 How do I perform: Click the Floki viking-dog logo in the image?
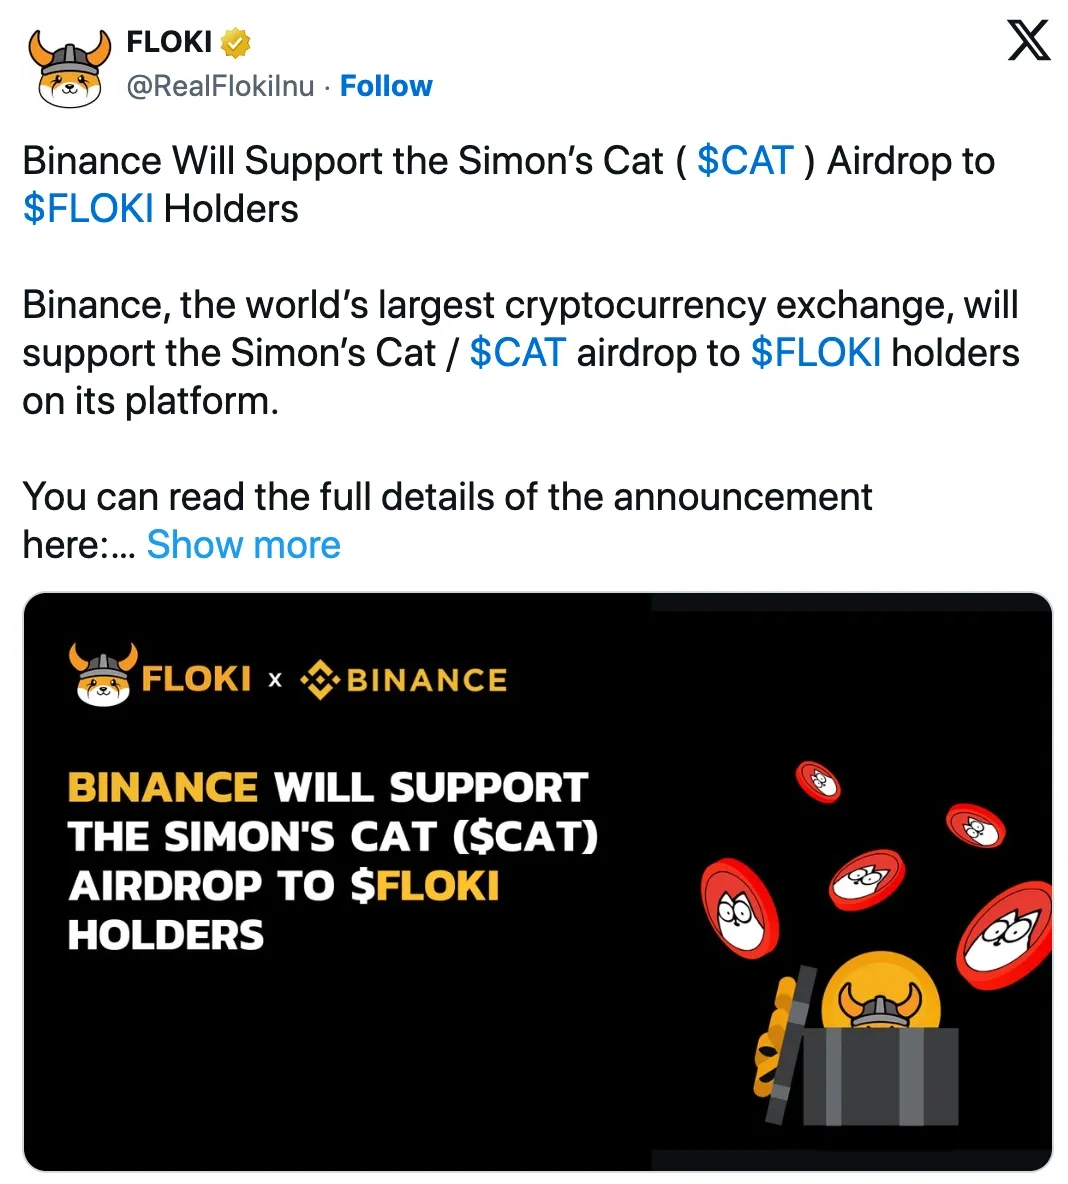tap(103, 678)
